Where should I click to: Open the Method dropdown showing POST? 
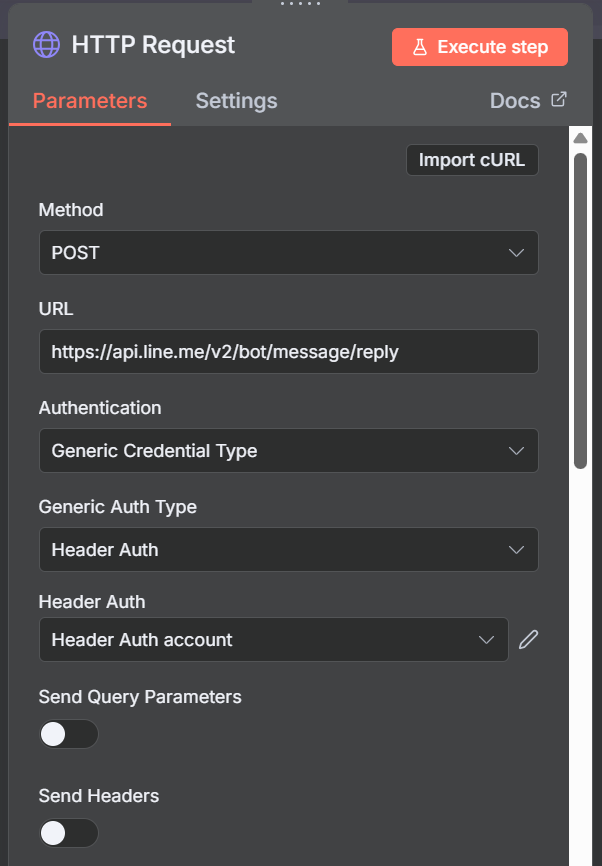pos(288,253)
